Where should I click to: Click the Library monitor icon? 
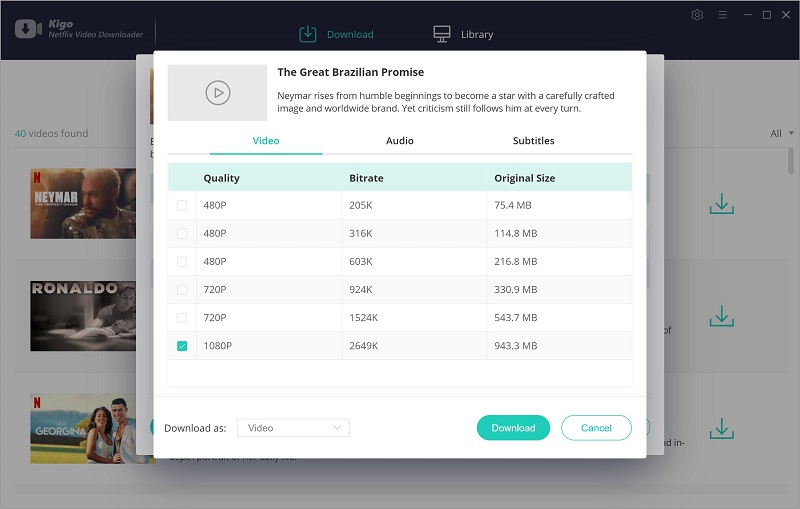coord(442,34)
